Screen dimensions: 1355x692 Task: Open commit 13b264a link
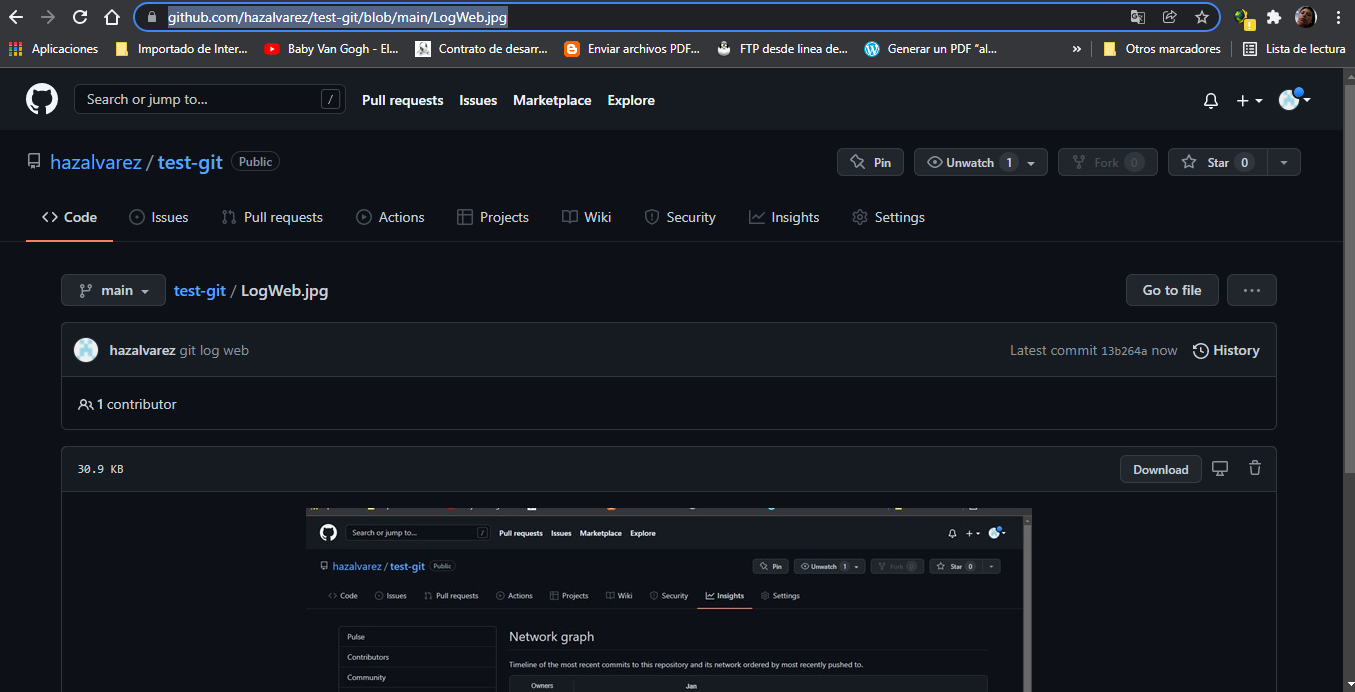[x=1124, y=351]
